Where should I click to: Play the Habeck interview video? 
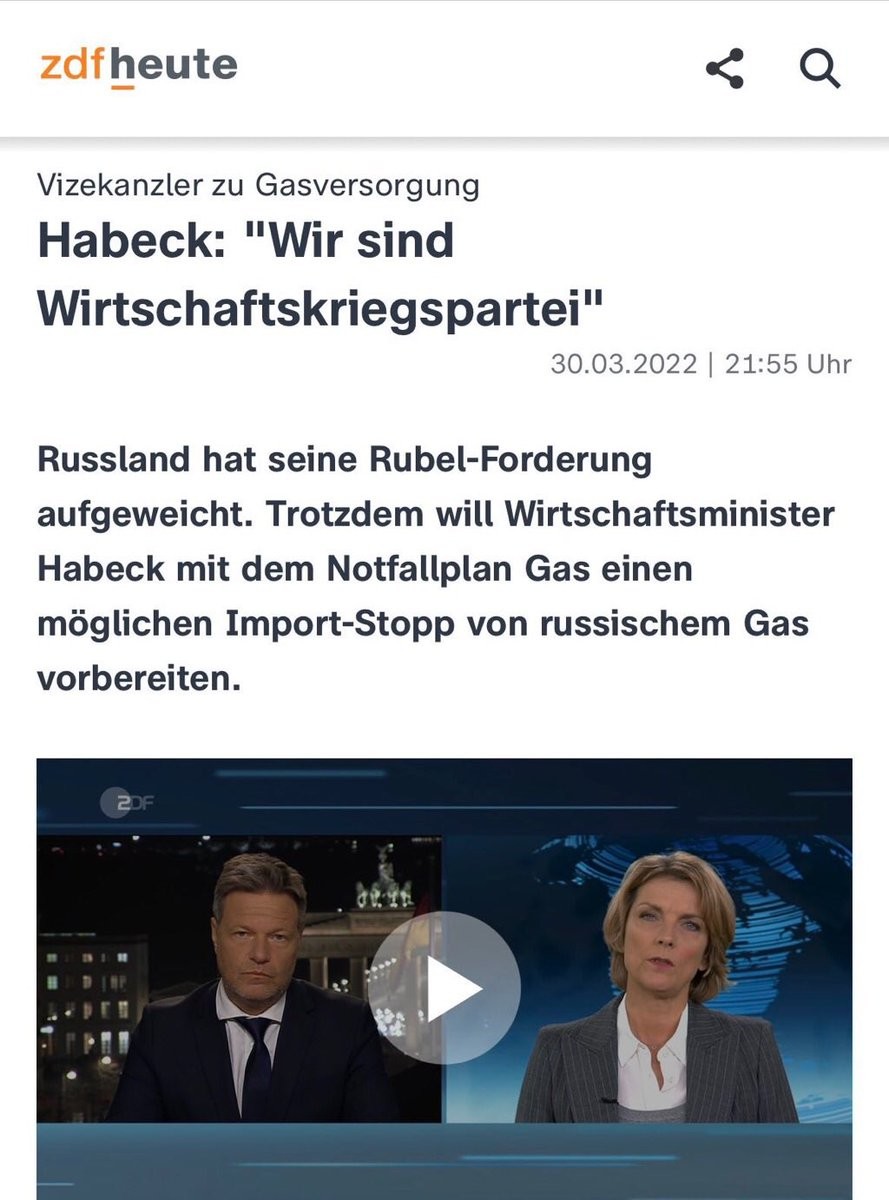pyautogui.click(x=445, y=987)
